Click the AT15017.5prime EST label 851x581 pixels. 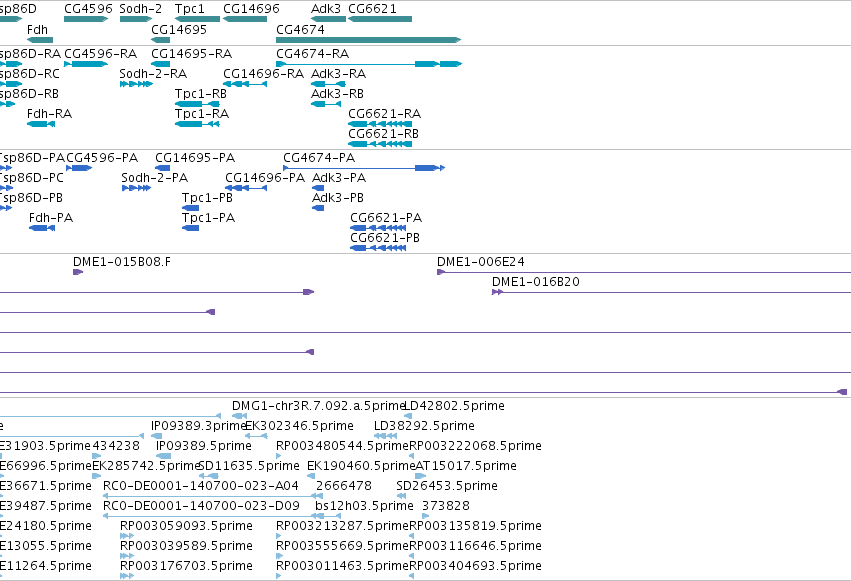click(466, 466)
